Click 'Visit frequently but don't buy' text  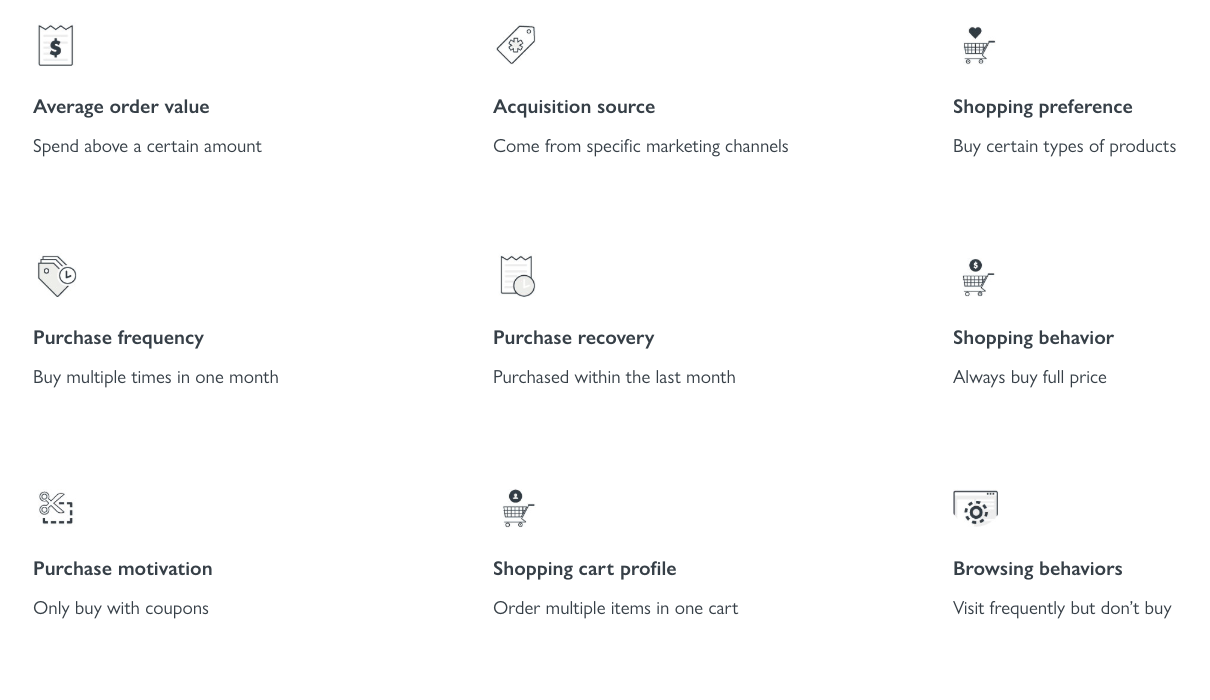(1062, 608)
